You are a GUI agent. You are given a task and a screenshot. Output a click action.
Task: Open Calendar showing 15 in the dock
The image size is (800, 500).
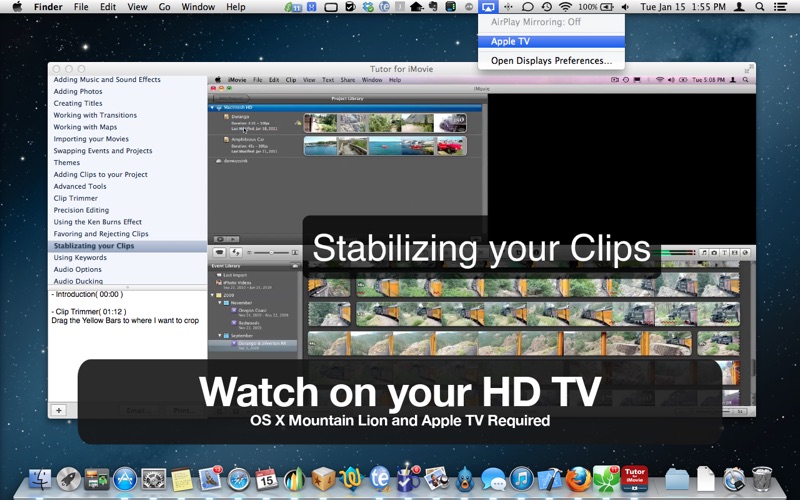[x=266, y=479]
